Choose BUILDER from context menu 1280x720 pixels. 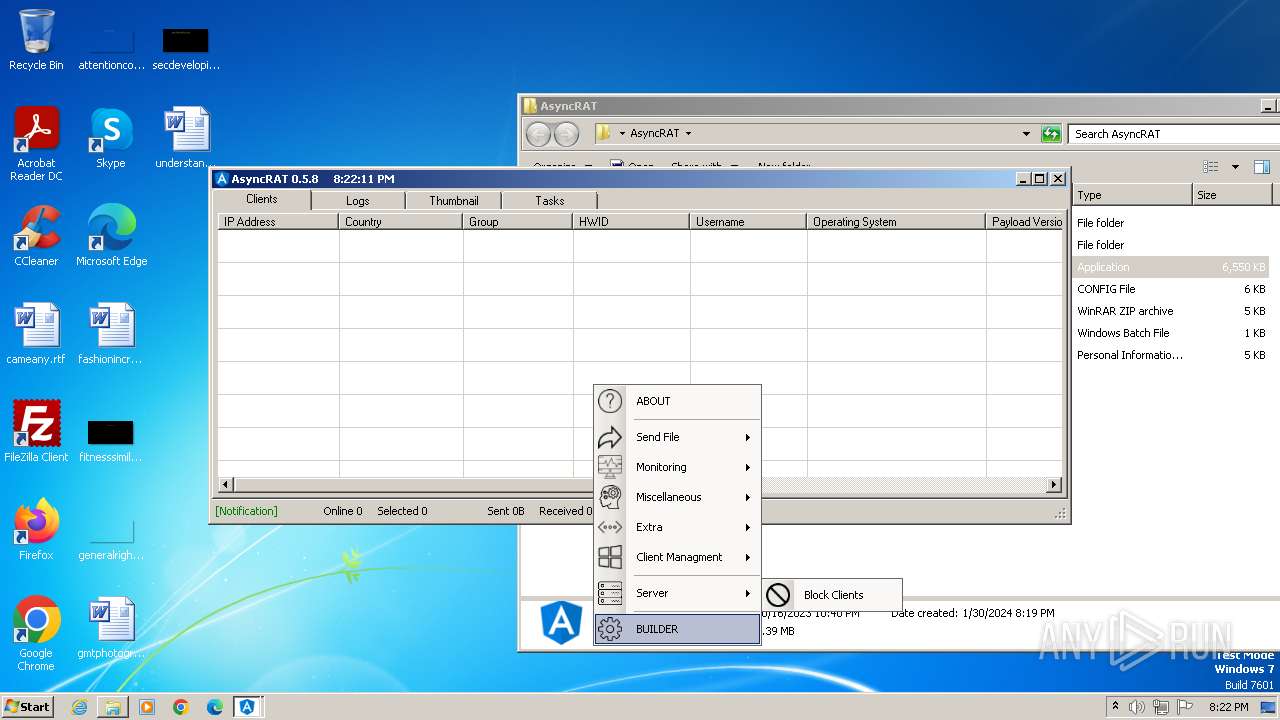[x=677, y=629]
